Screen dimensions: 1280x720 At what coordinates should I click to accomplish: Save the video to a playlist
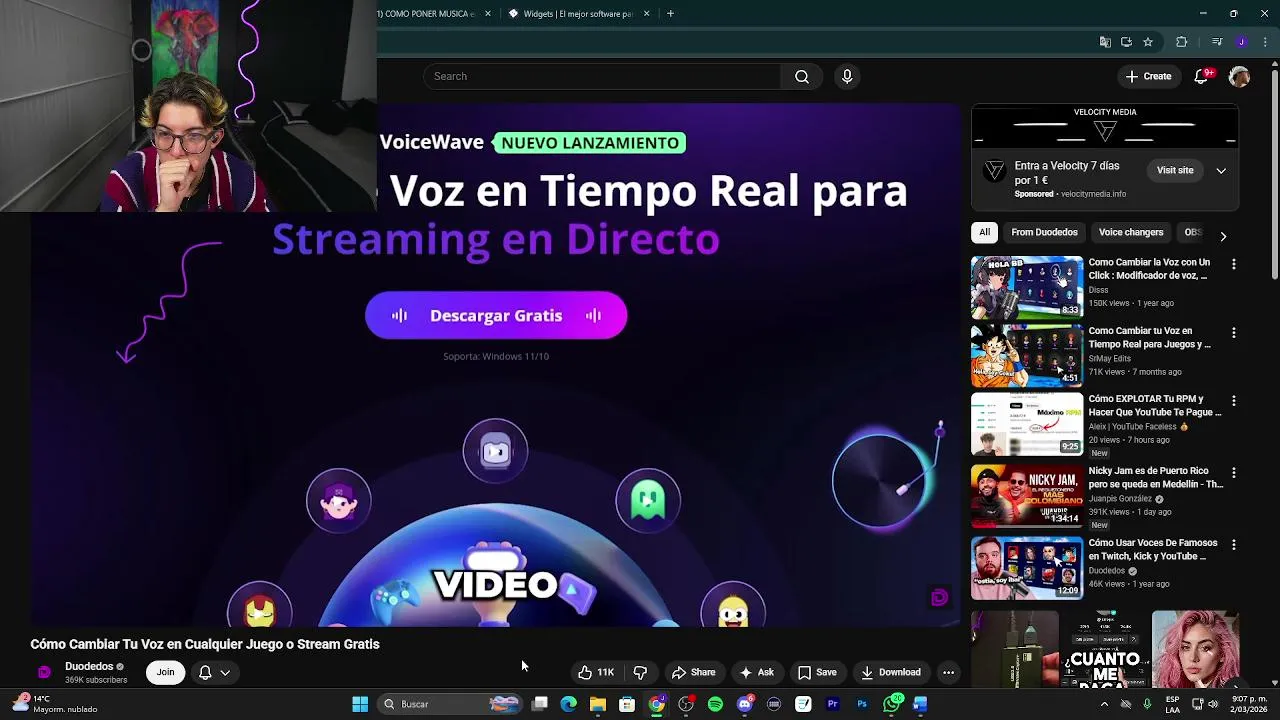click(817, 672)
